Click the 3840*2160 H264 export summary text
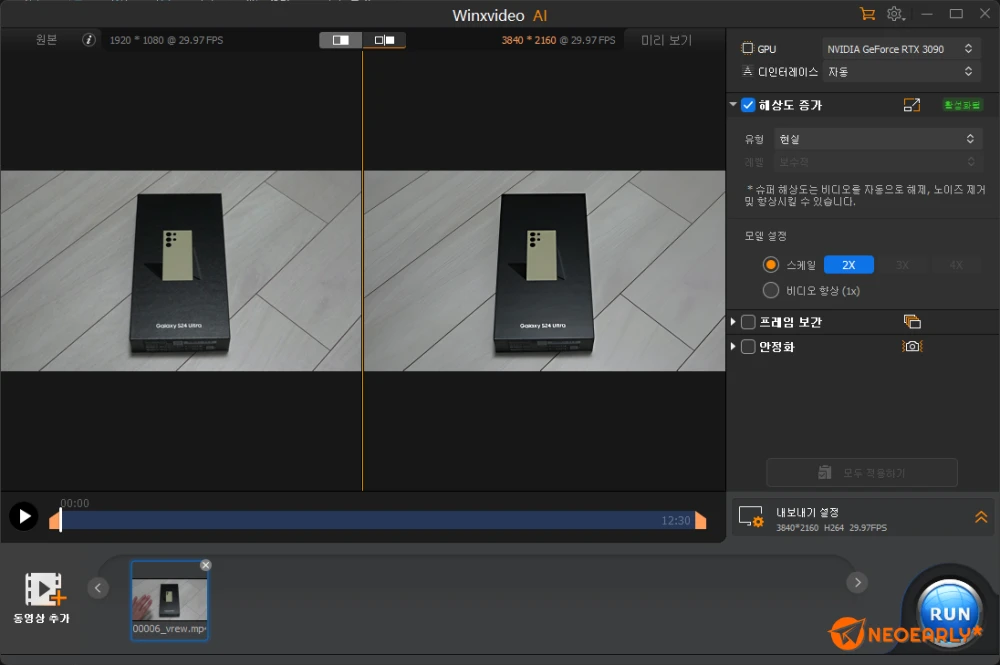The image size is (1000, 665). (x=831, y=528)
